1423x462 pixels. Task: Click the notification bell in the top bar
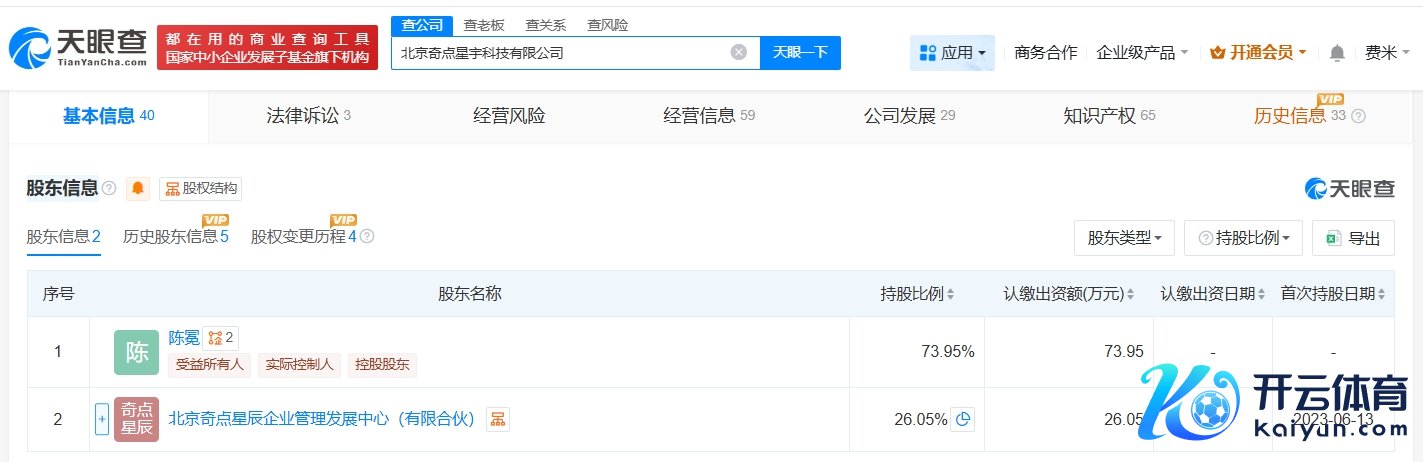1337,53
